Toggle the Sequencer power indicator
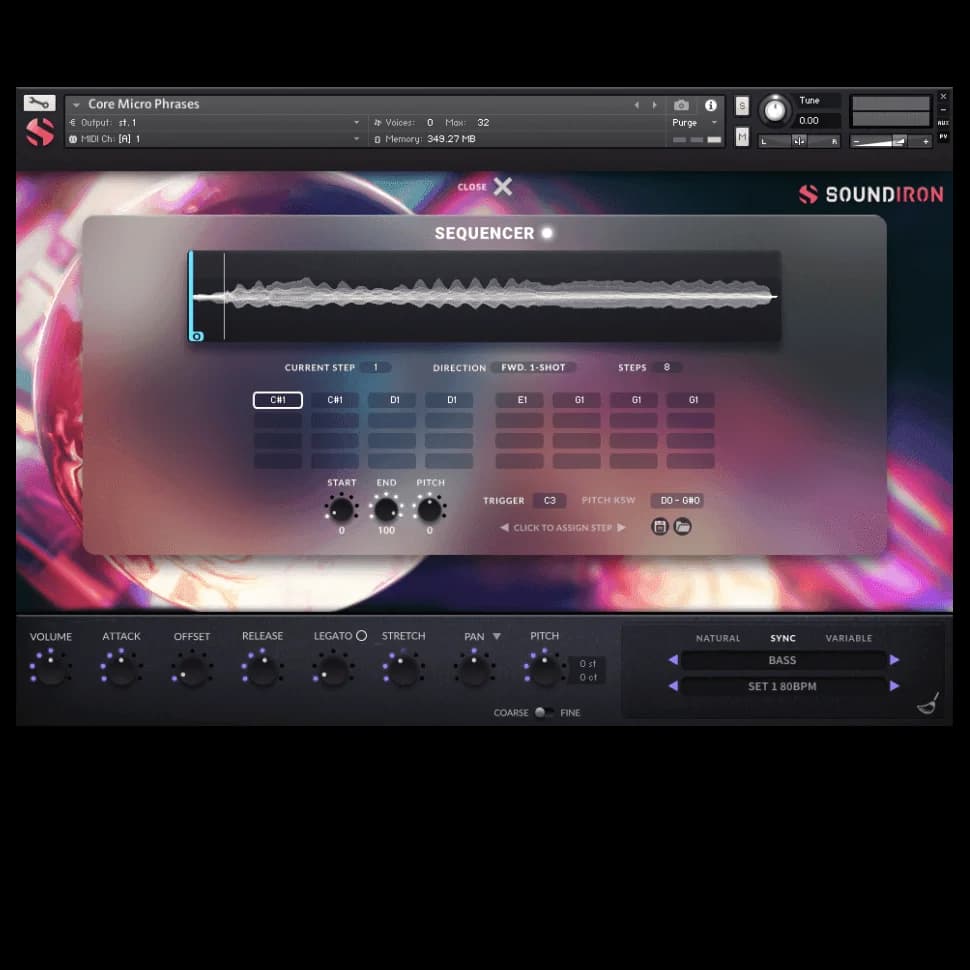This screenshot has height=970, width=970. click(547, 233)
